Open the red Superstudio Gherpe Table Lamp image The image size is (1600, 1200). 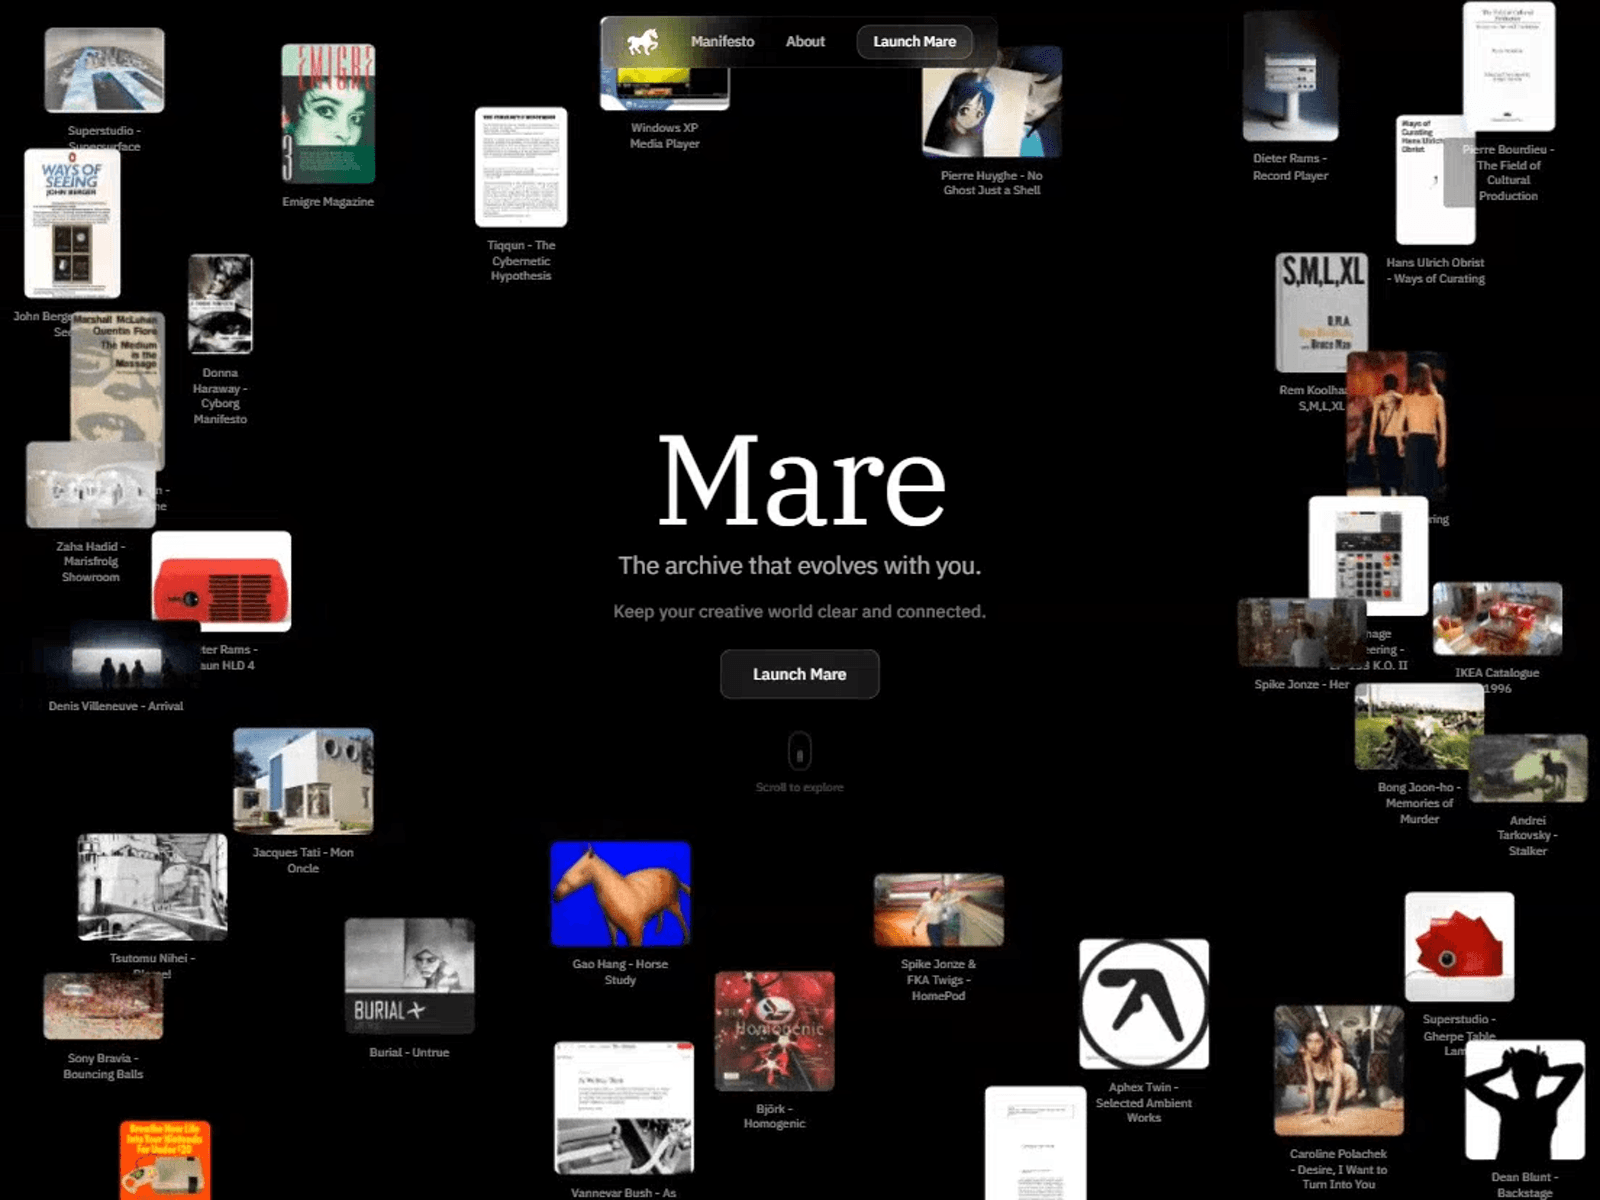[1459, 947]
